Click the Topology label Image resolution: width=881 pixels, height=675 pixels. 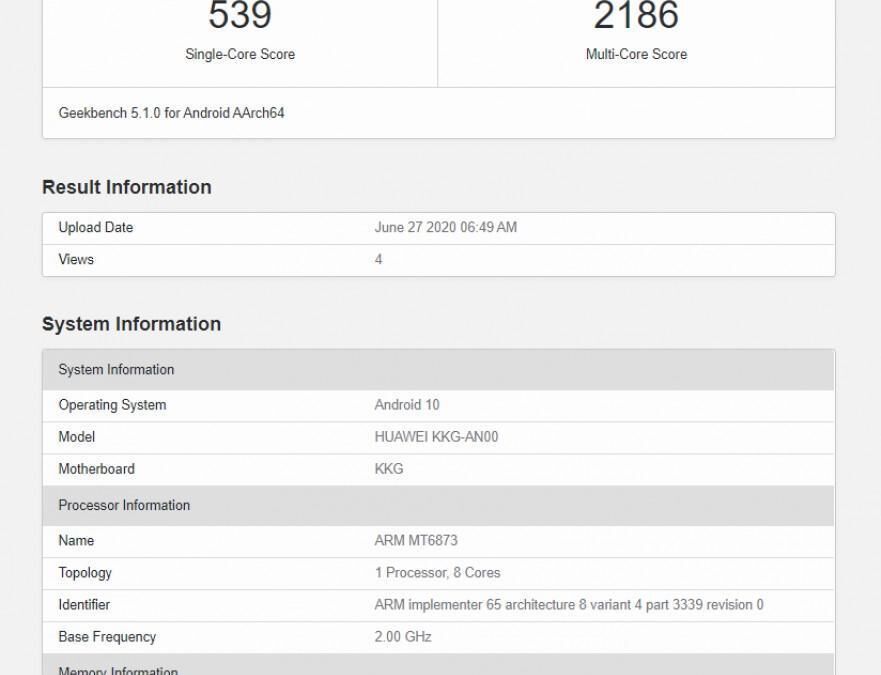[85, 573]
